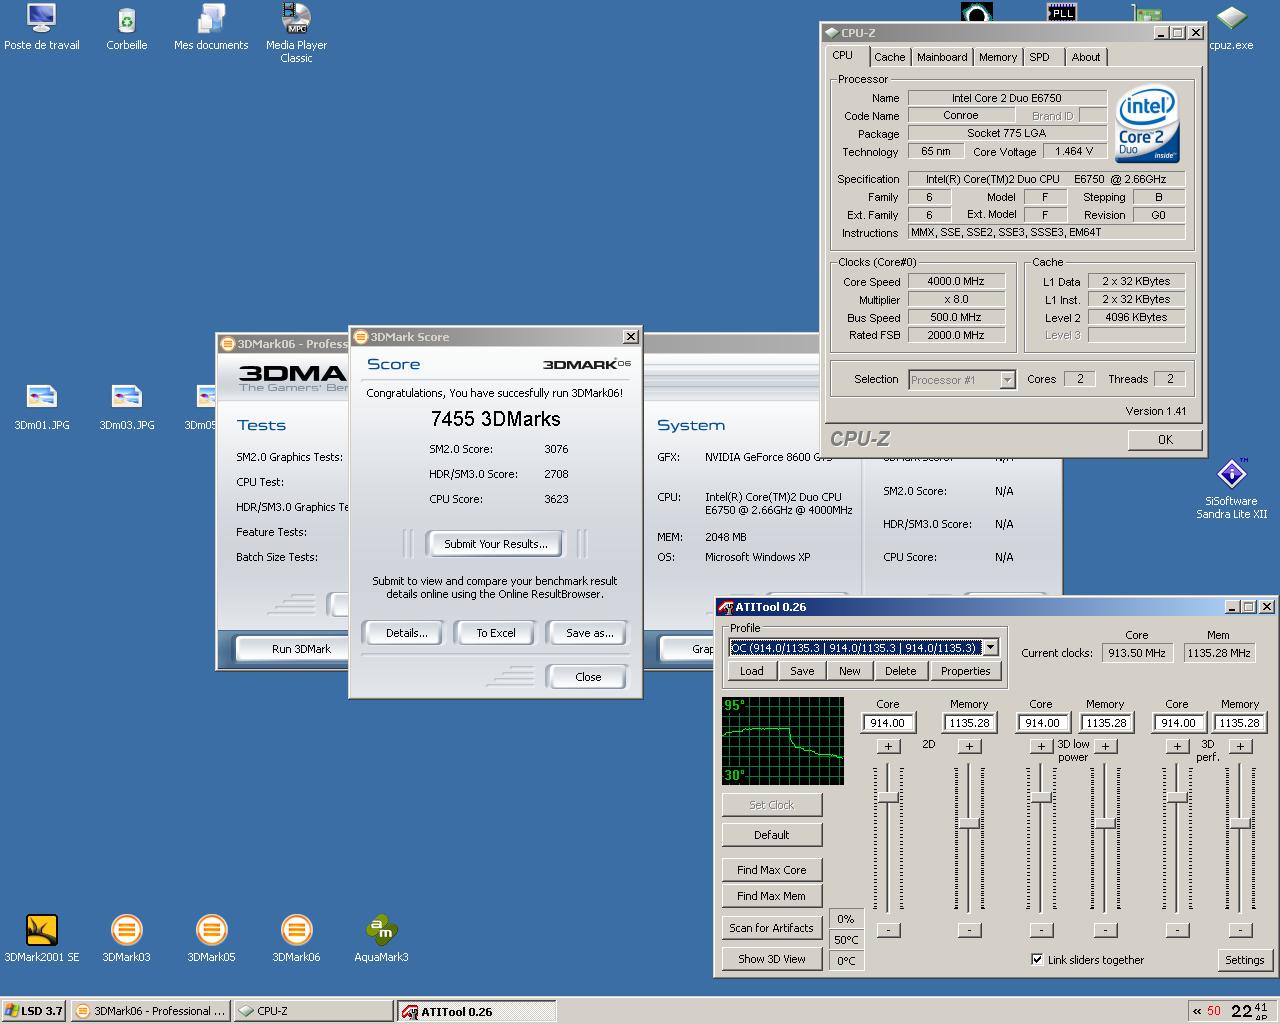
Task: Open ATITool Settings button
Action: click(x=1245, y=960)
